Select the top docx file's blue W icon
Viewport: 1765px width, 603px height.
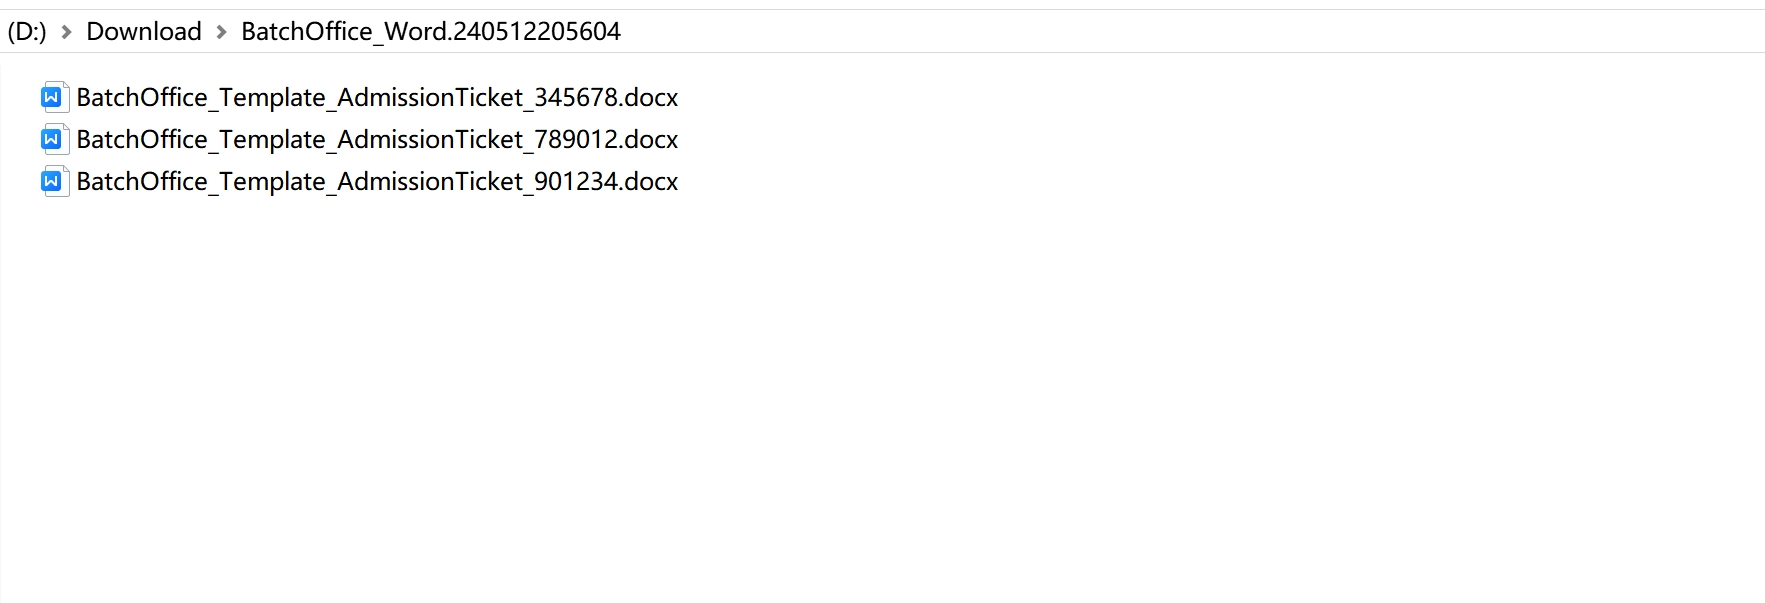pyautogui.click(x=54, y=97)
